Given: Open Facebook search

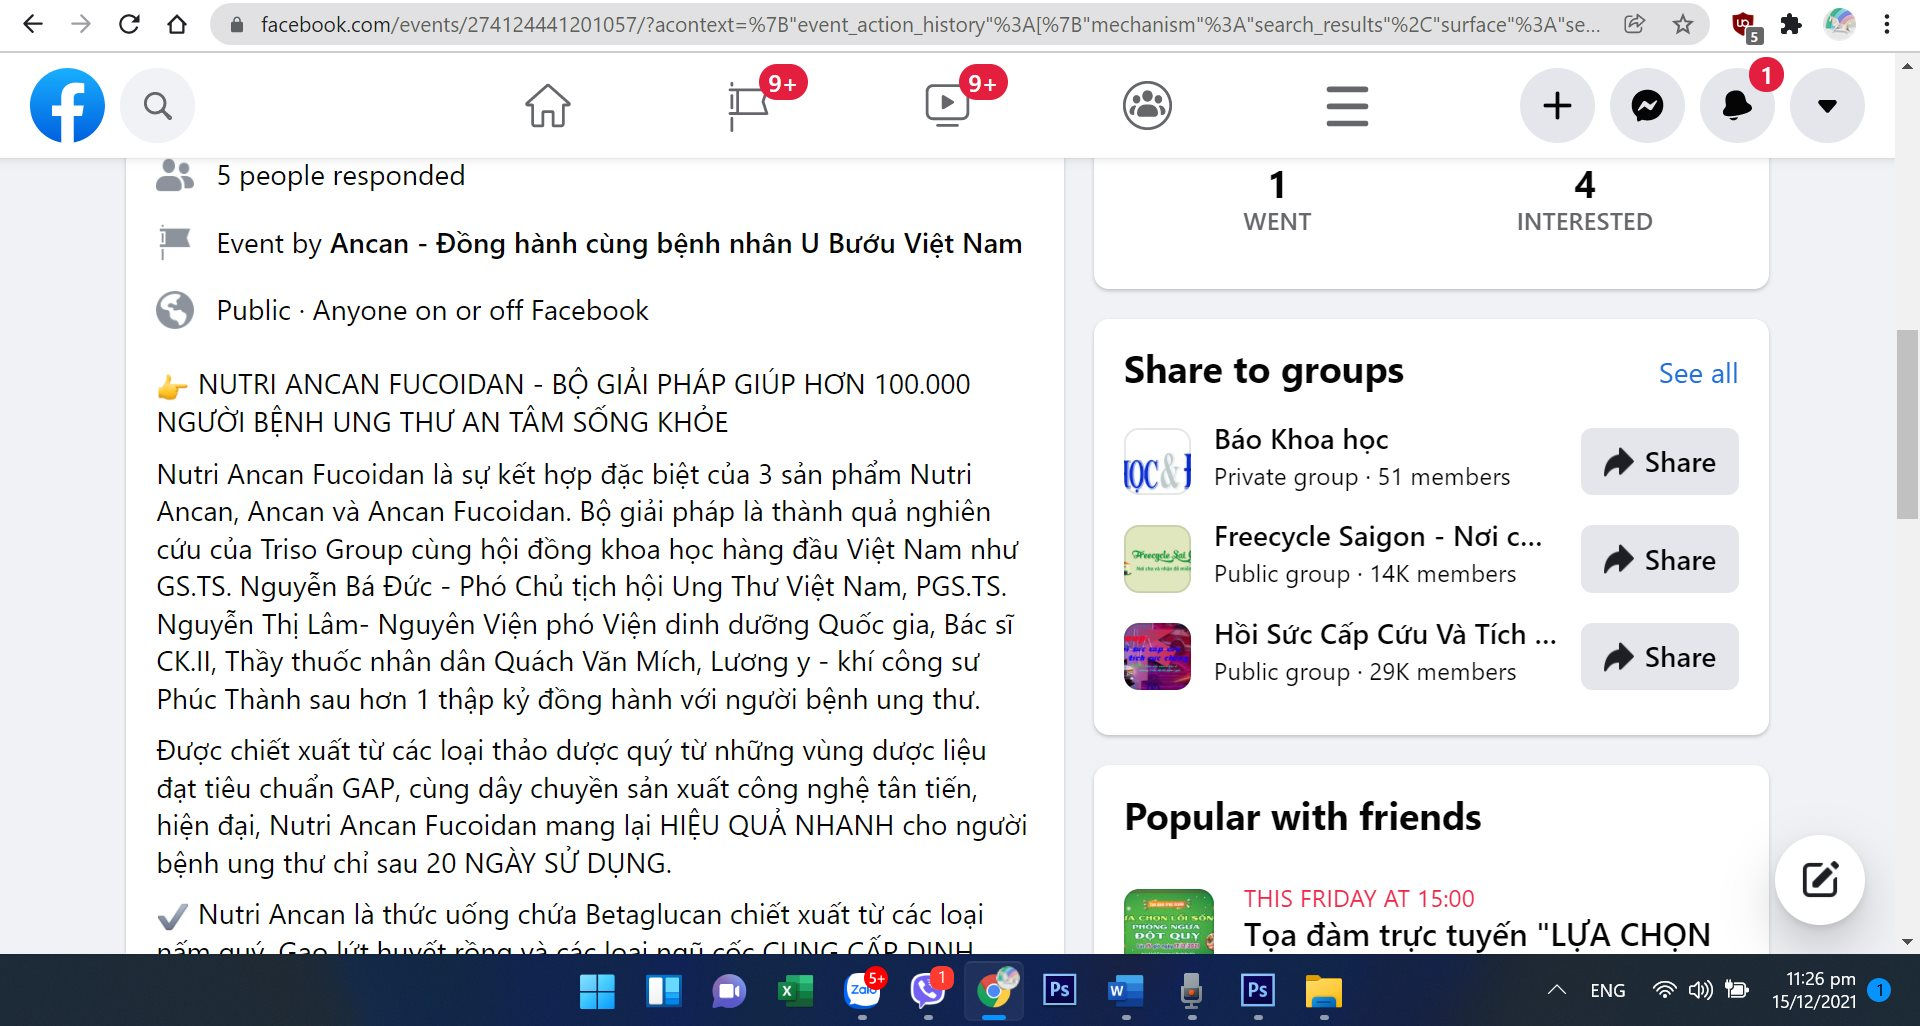Looking at the screenshot, I should [157, 105].
